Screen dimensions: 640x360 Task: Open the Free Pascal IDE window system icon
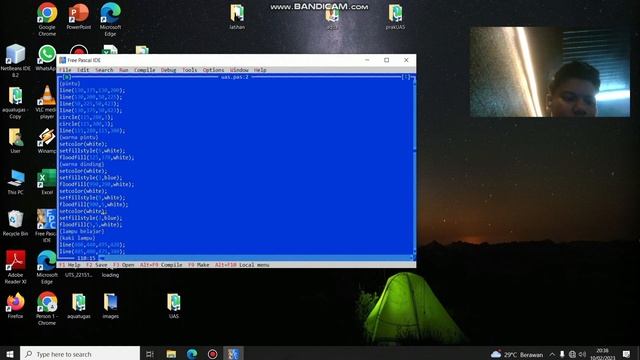[62, 60]
